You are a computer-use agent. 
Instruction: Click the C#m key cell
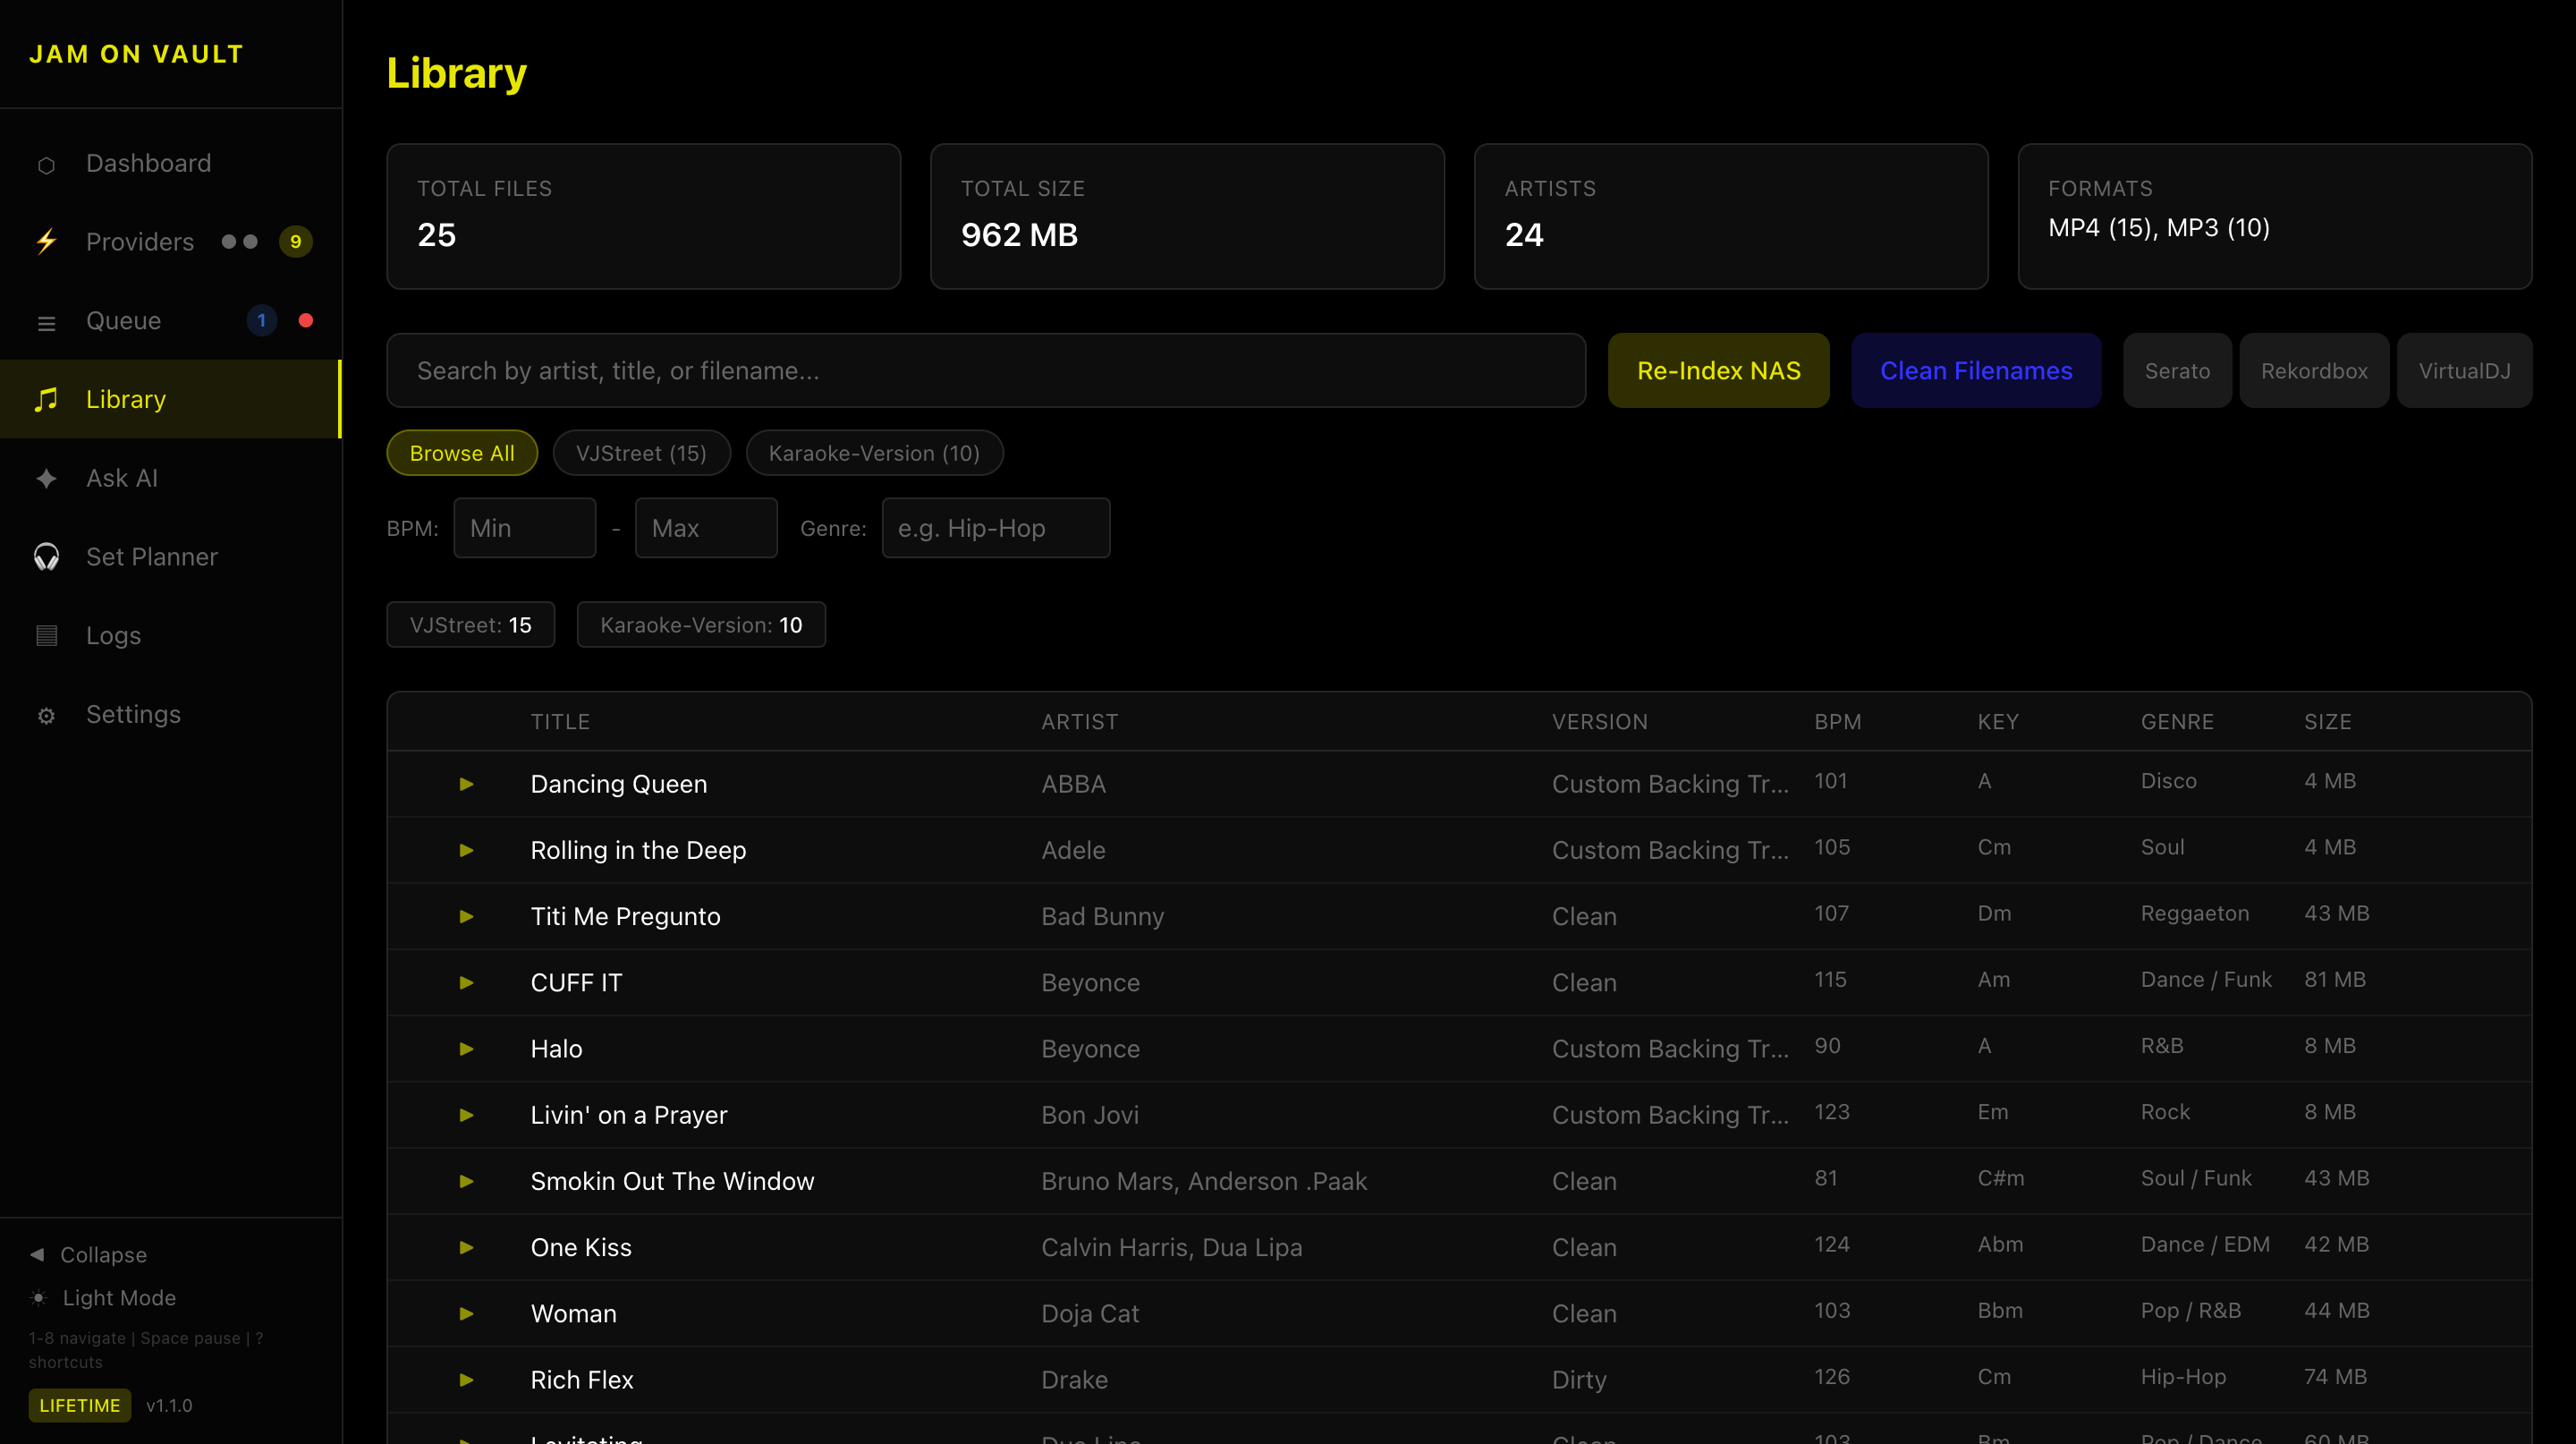[2000, 1178]
